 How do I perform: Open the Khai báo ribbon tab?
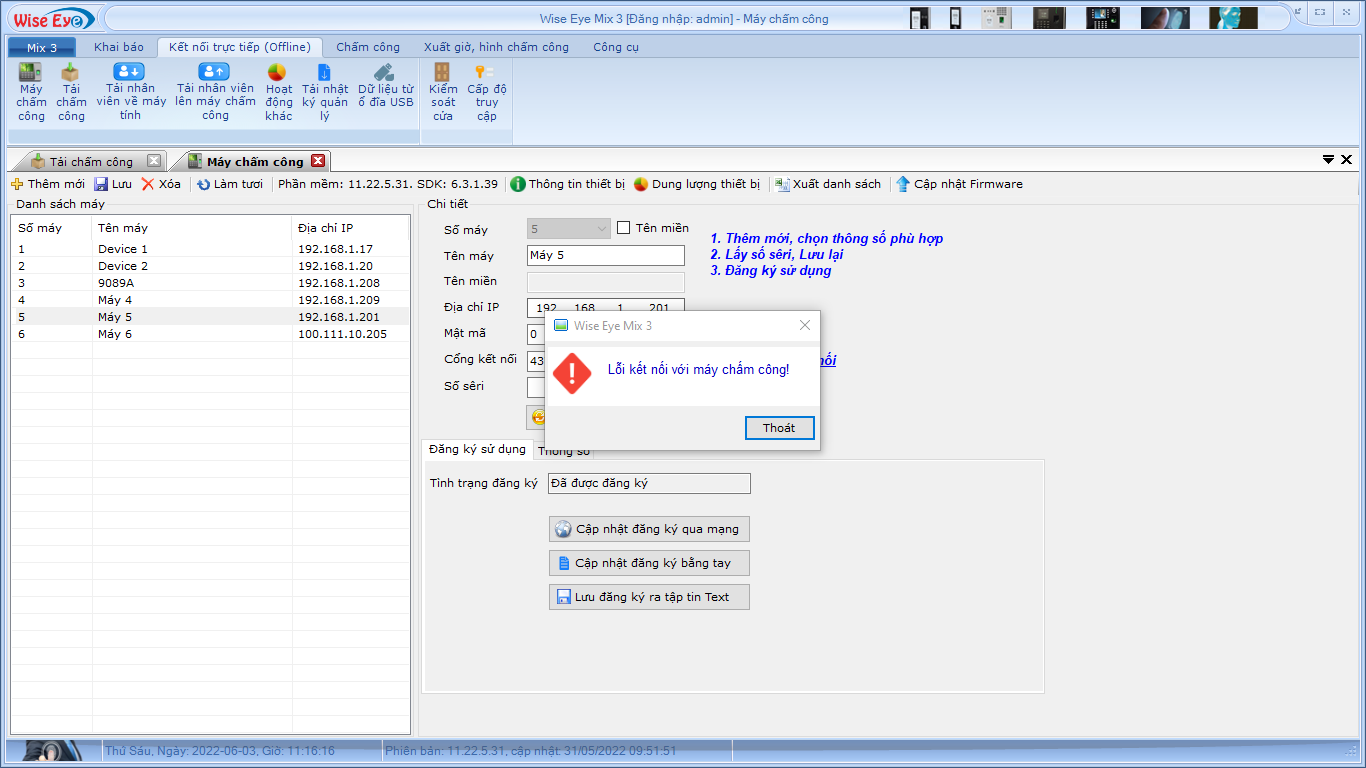(x=119, y=47)
